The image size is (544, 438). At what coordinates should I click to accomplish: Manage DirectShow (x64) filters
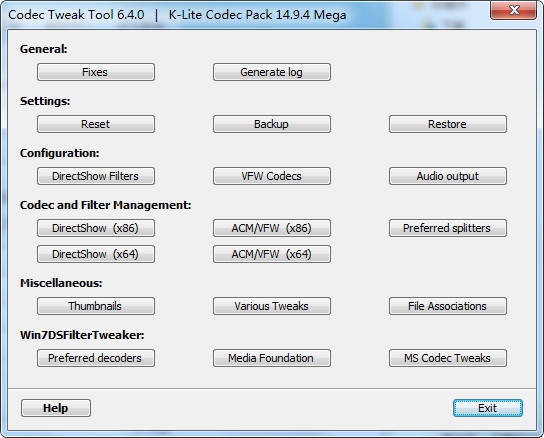coord(96,254)
